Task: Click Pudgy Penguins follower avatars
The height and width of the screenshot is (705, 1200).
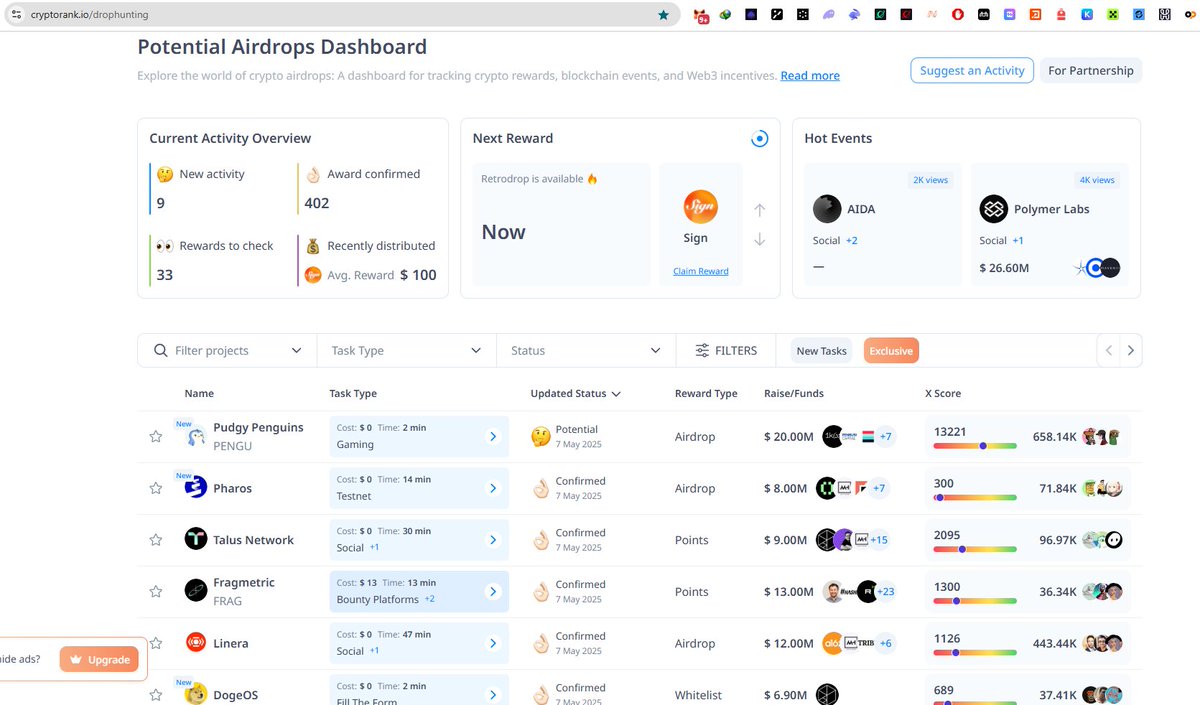Action: click(1102, 437)
